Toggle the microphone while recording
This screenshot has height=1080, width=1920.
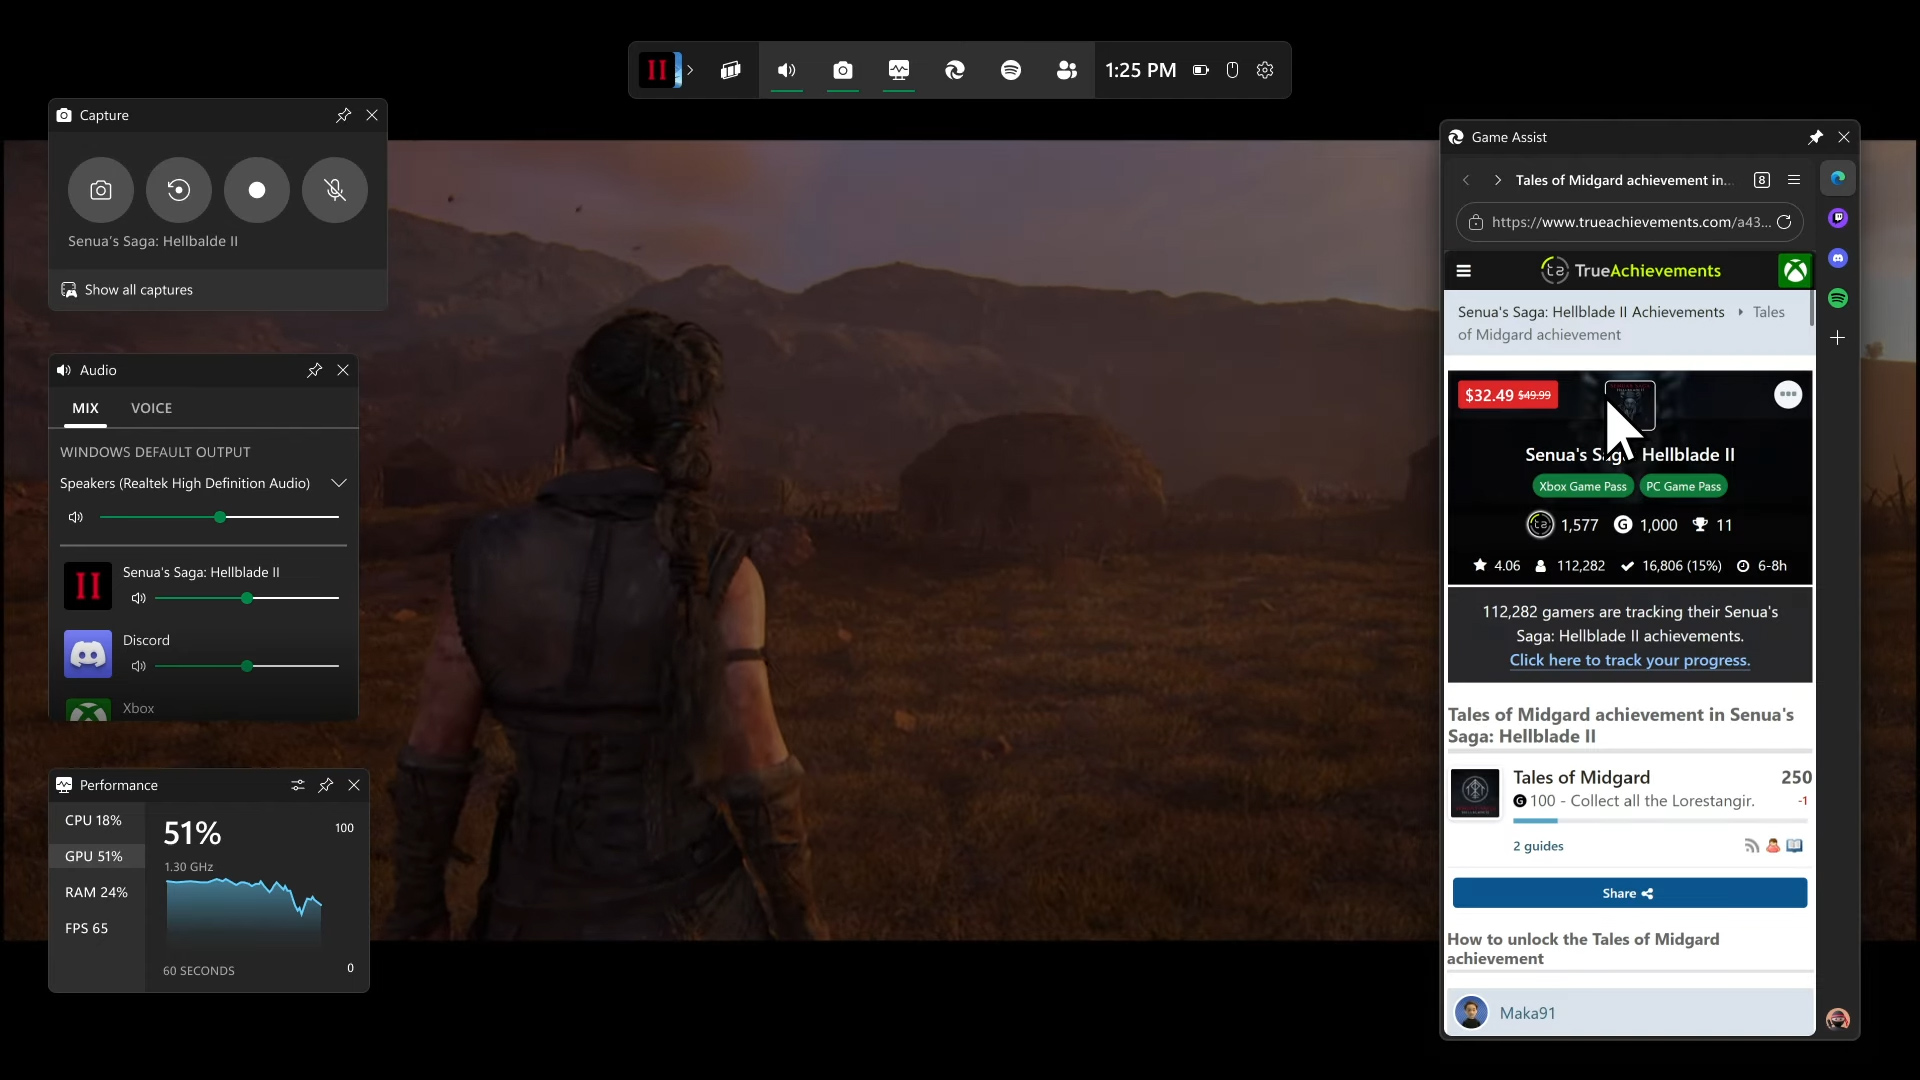335,190
